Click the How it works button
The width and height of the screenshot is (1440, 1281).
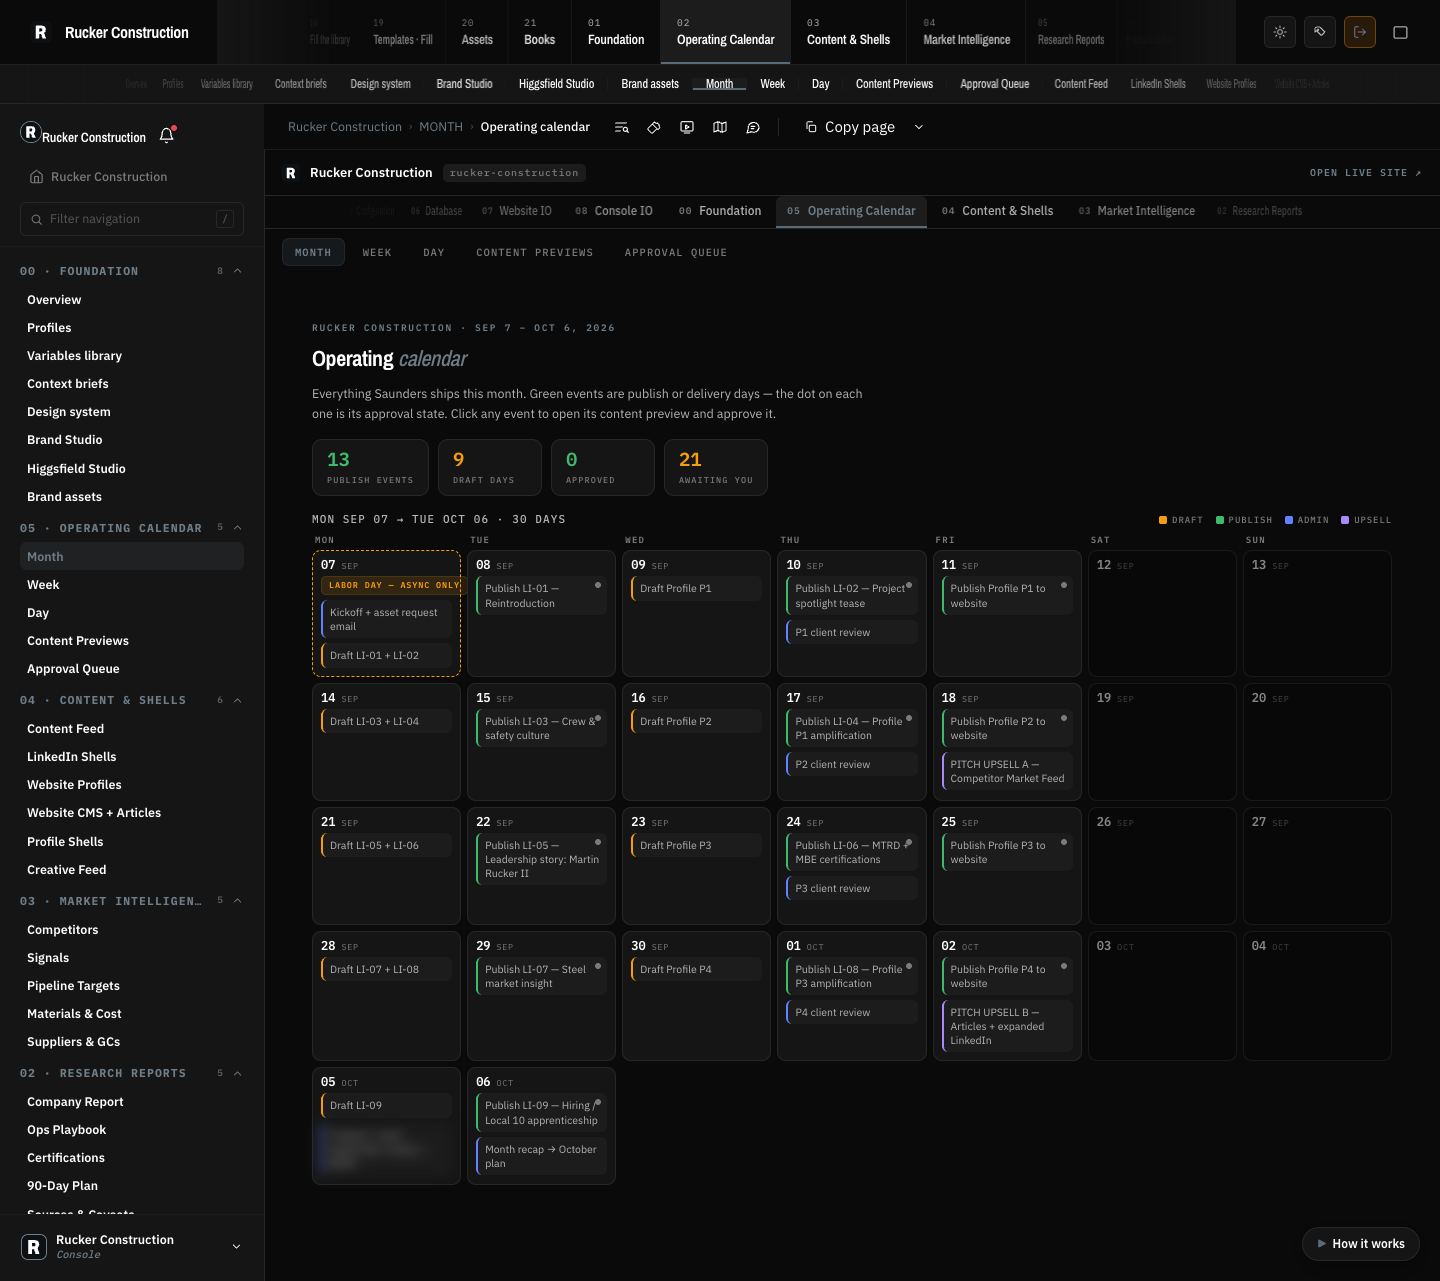tap(1361, 1244)
